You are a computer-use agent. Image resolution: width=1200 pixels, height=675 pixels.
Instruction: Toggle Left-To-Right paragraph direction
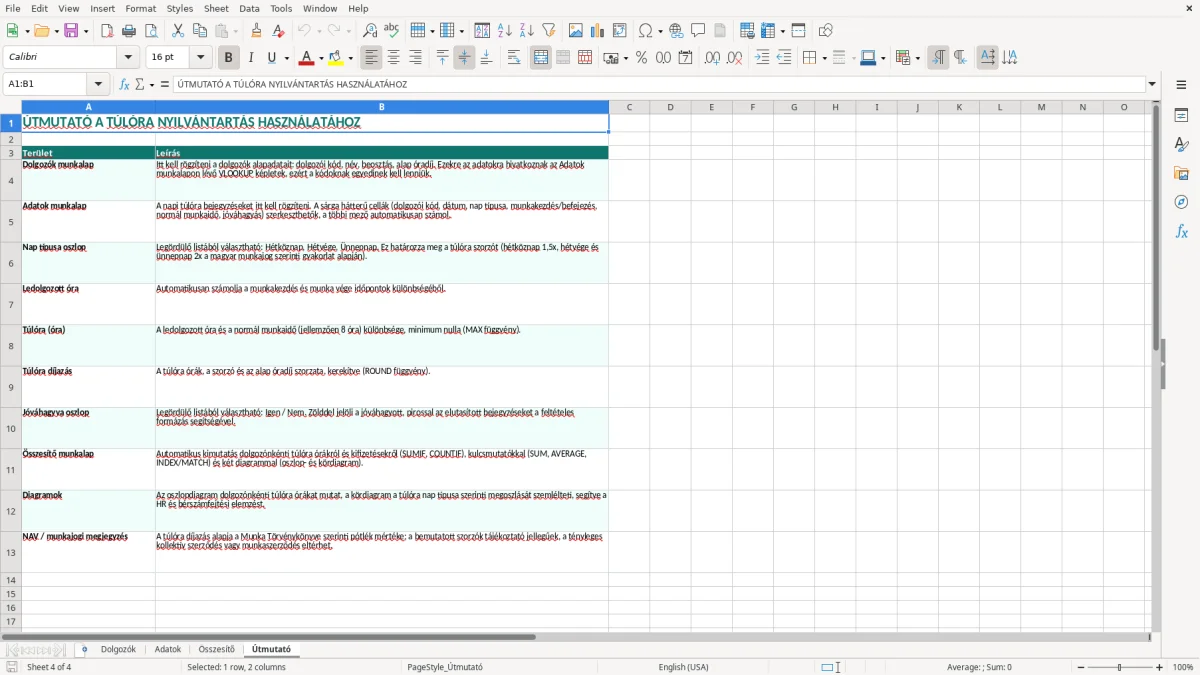click(x=938, y=58)
